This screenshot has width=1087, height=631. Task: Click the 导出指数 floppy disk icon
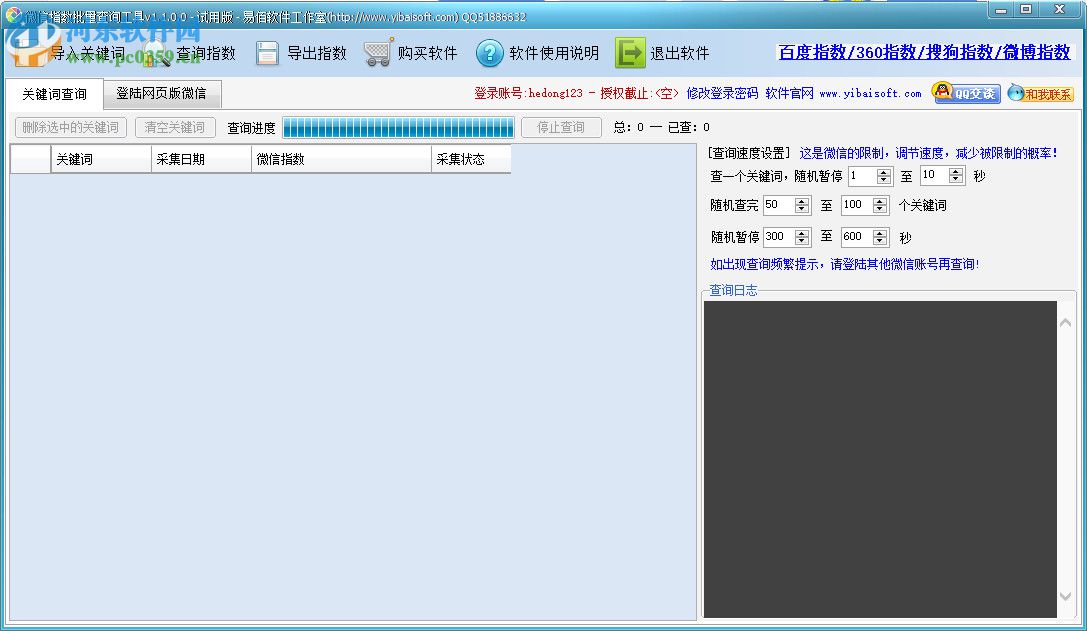click(267, 53)
